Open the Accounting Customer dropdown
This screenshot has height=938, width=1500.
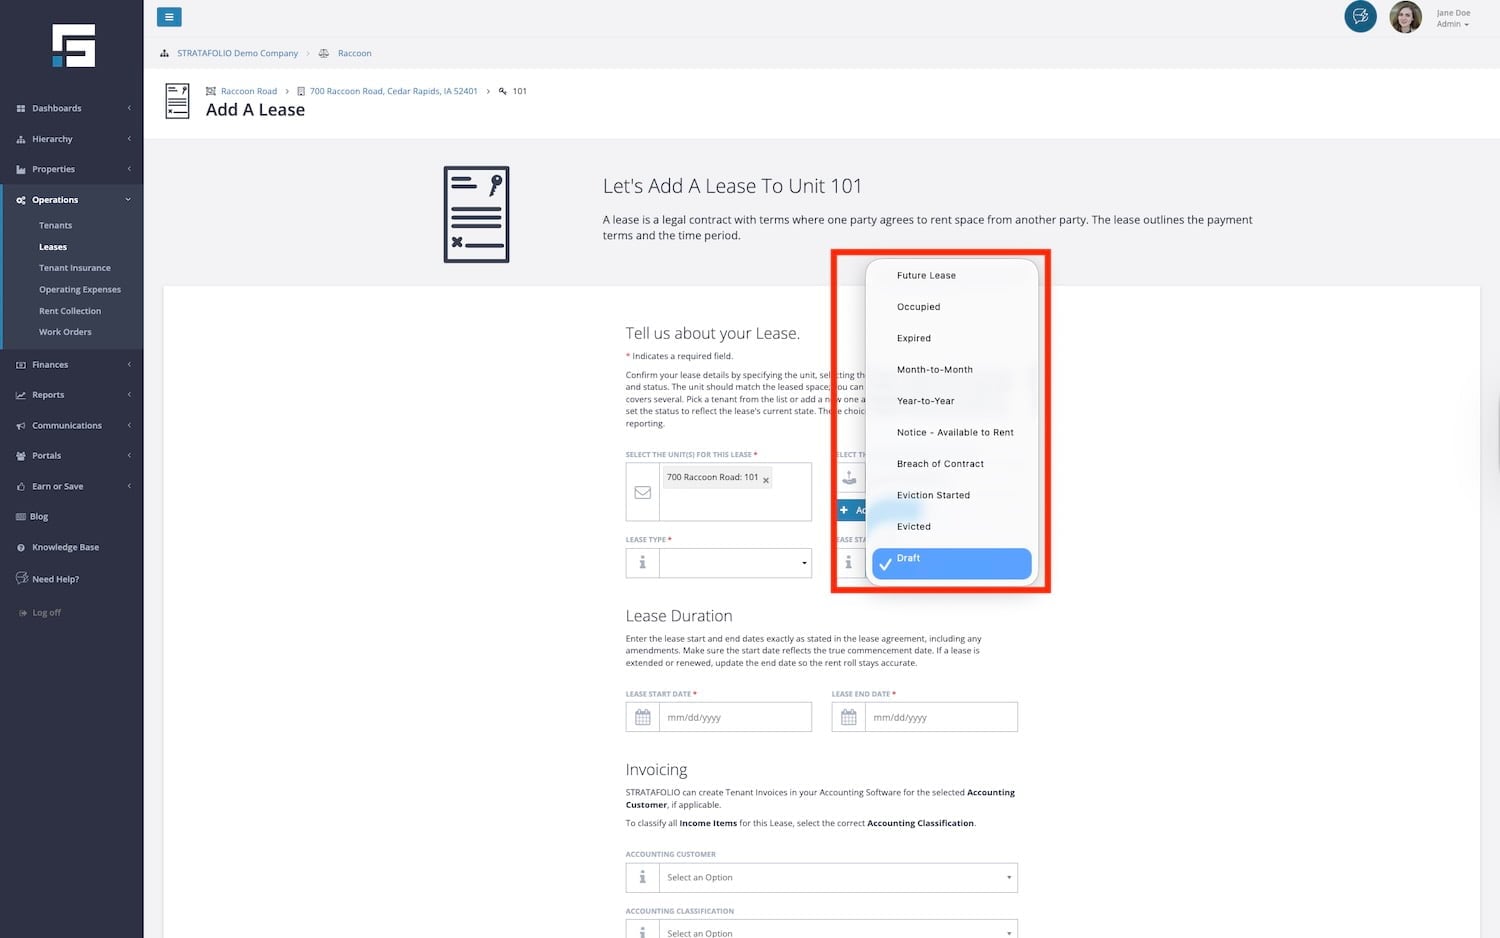pos(838,877)
